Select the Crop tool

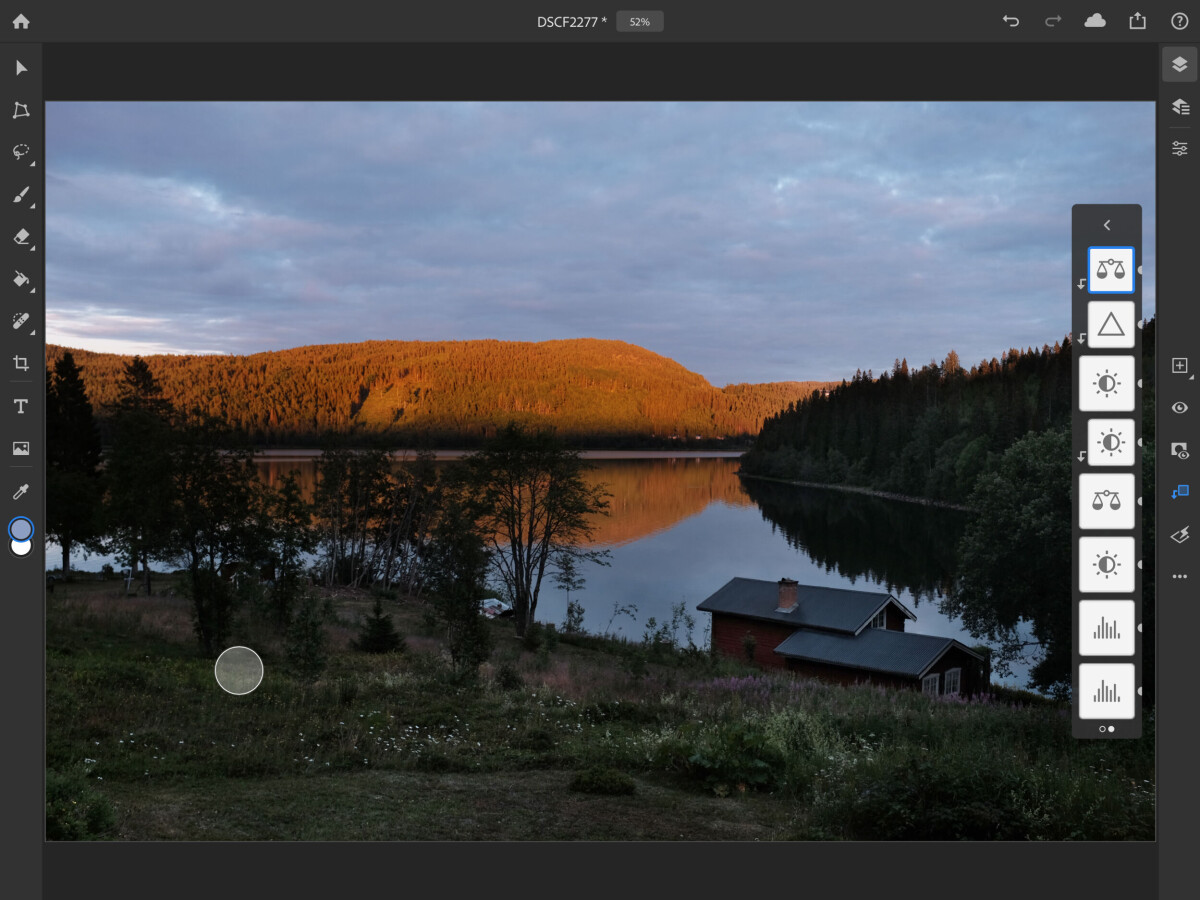pos(21,363)
